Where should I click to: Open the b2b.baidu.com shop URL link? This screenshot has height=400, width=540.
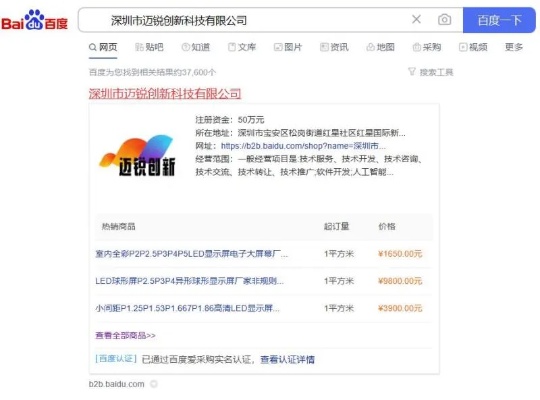[303, 146]
